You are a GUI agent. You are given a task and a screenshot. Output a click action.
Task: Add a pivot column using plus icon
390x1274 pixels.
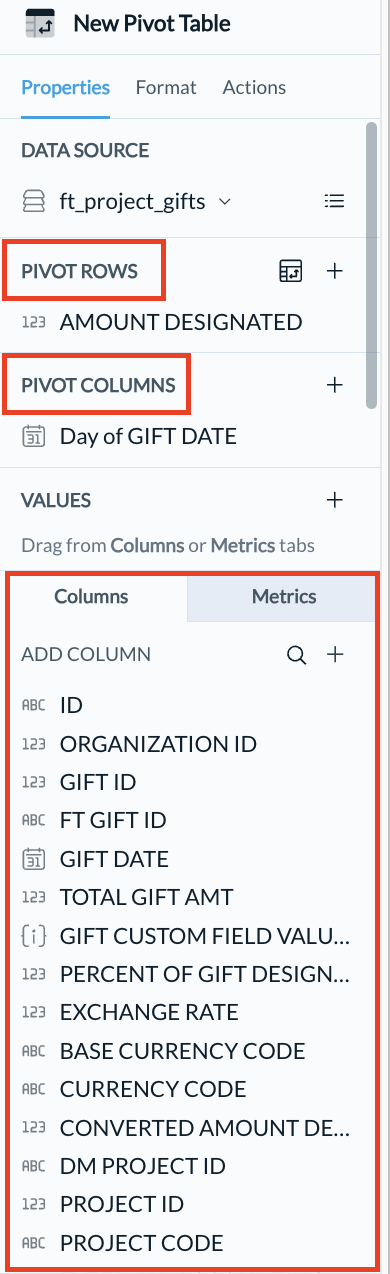click(335, 385)
